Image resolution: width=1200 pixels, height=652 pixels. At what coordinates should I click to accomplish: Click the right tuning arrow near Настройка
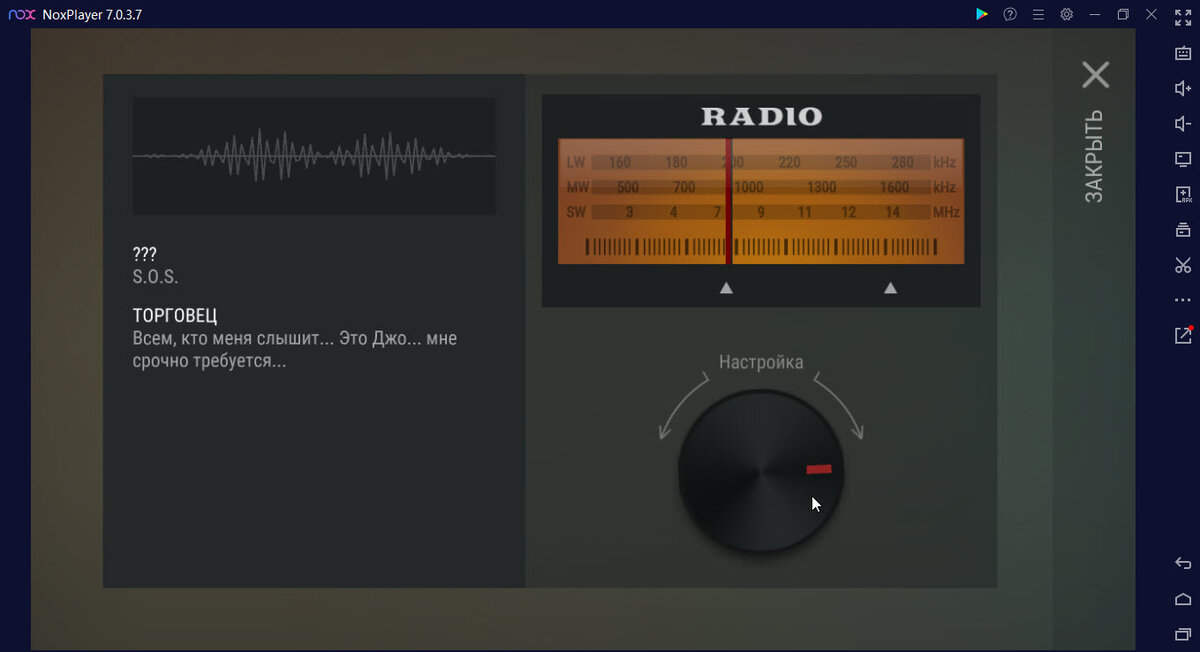tap(838, 405)
